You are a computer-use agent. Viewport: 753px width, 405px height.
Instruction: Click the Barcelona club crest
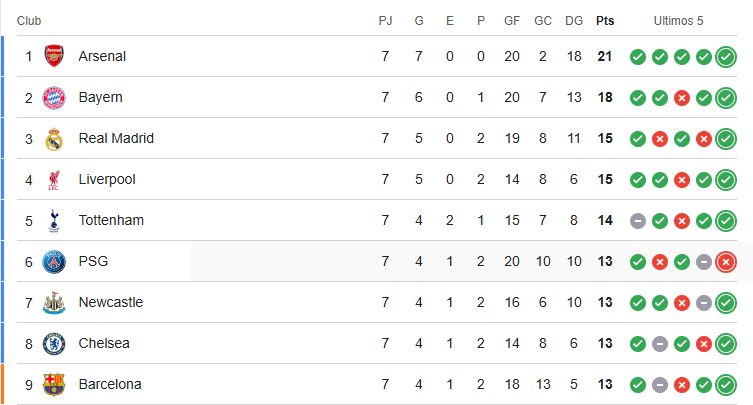[x=54, y=385]
